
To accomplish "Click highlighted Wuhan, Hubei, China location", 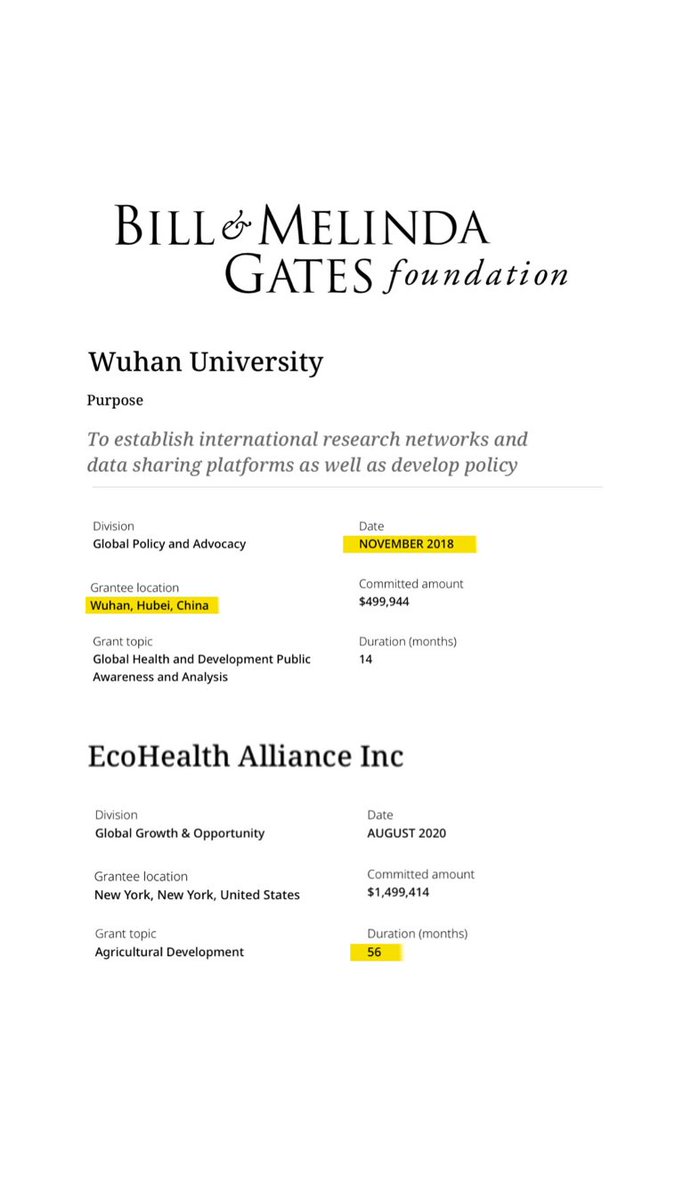I will (152, 606).
